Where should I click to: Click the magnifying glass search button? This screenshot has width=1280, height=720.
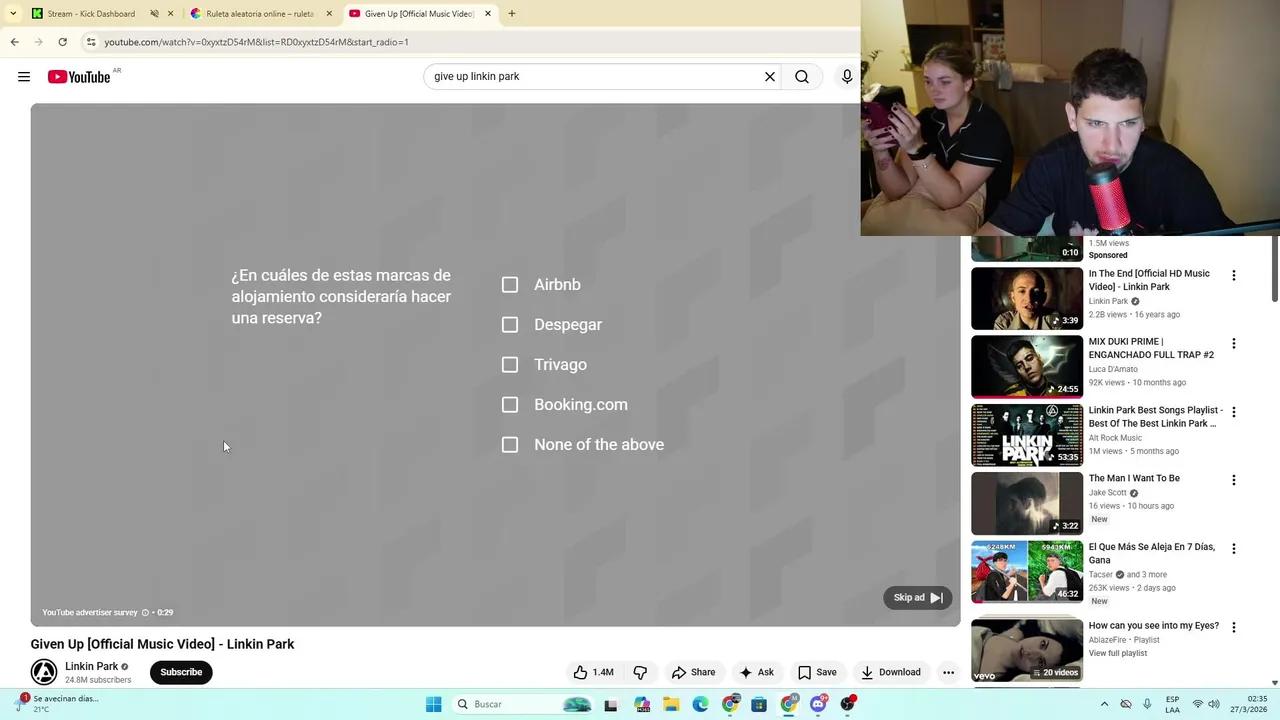tap(802, 77)
